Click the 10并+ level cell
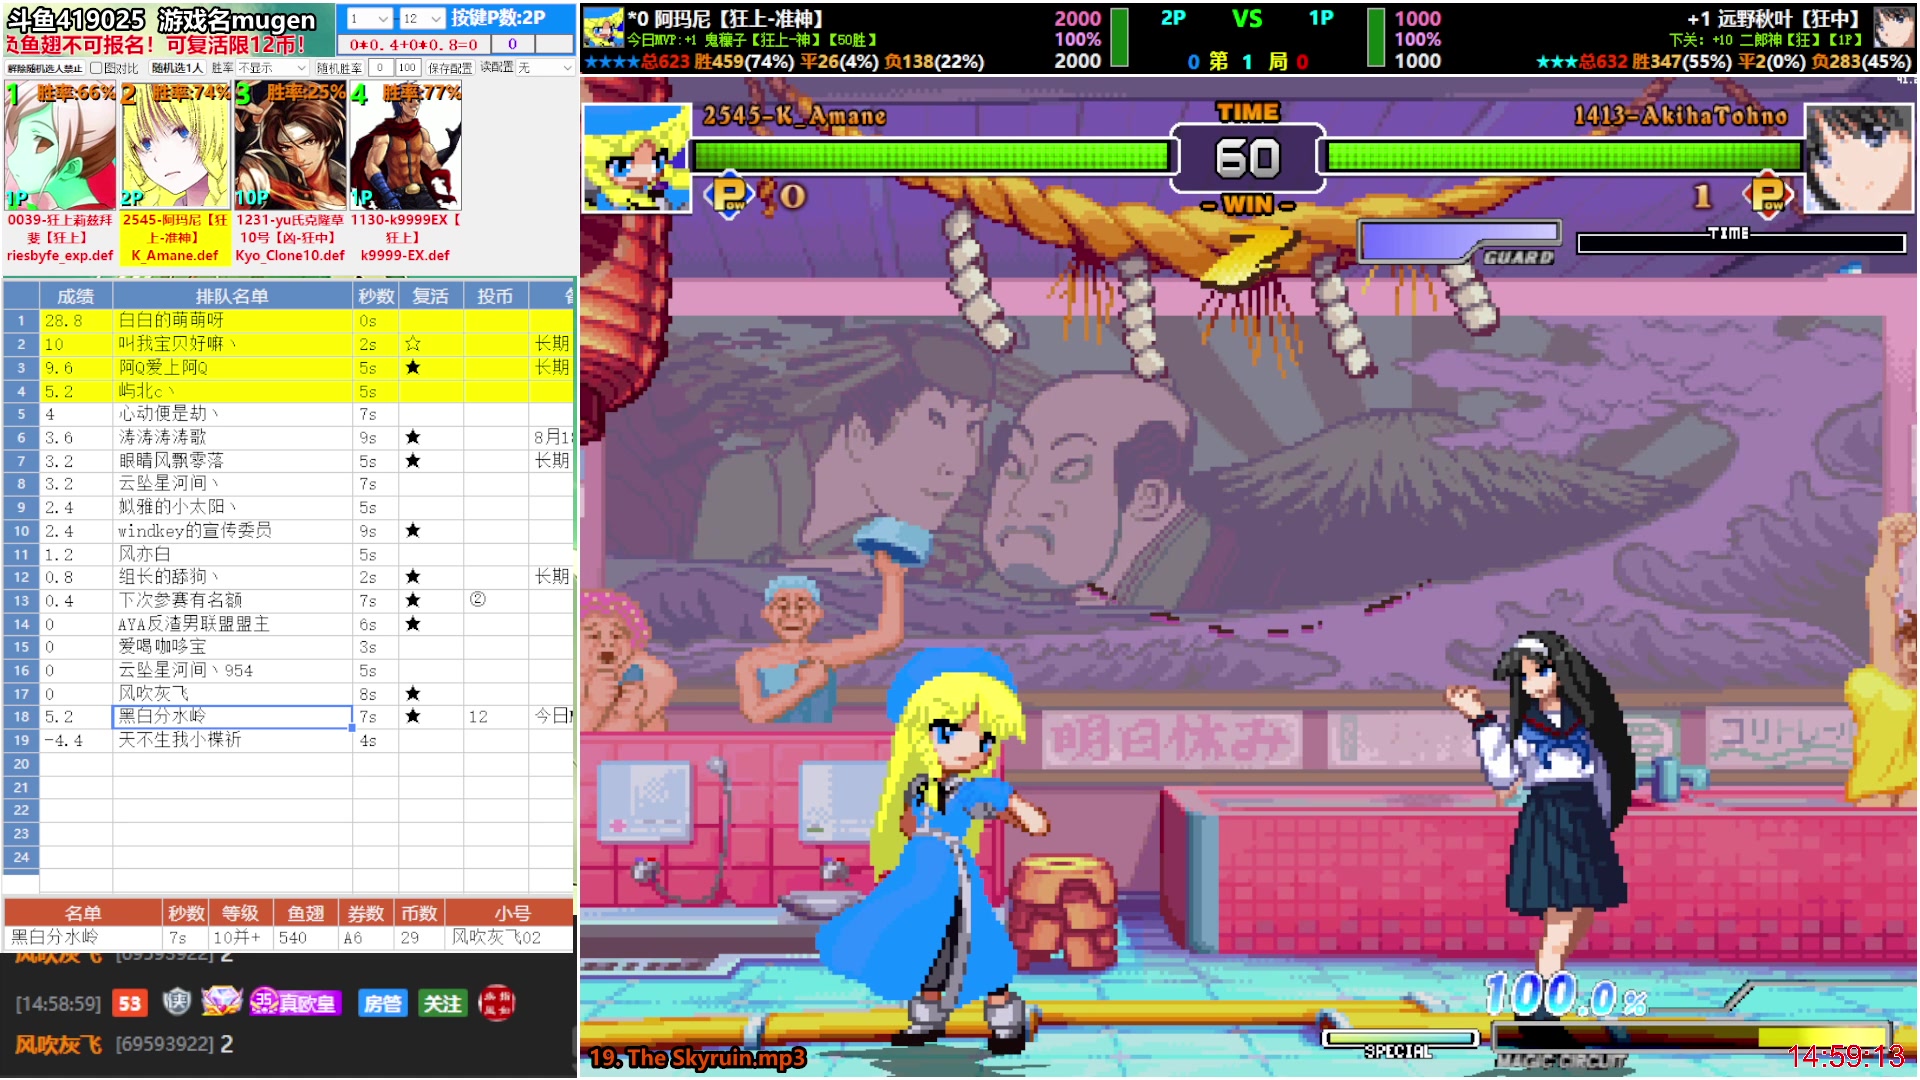The height and width of the screenshot is (1080, 1920). tap(240, 938)
